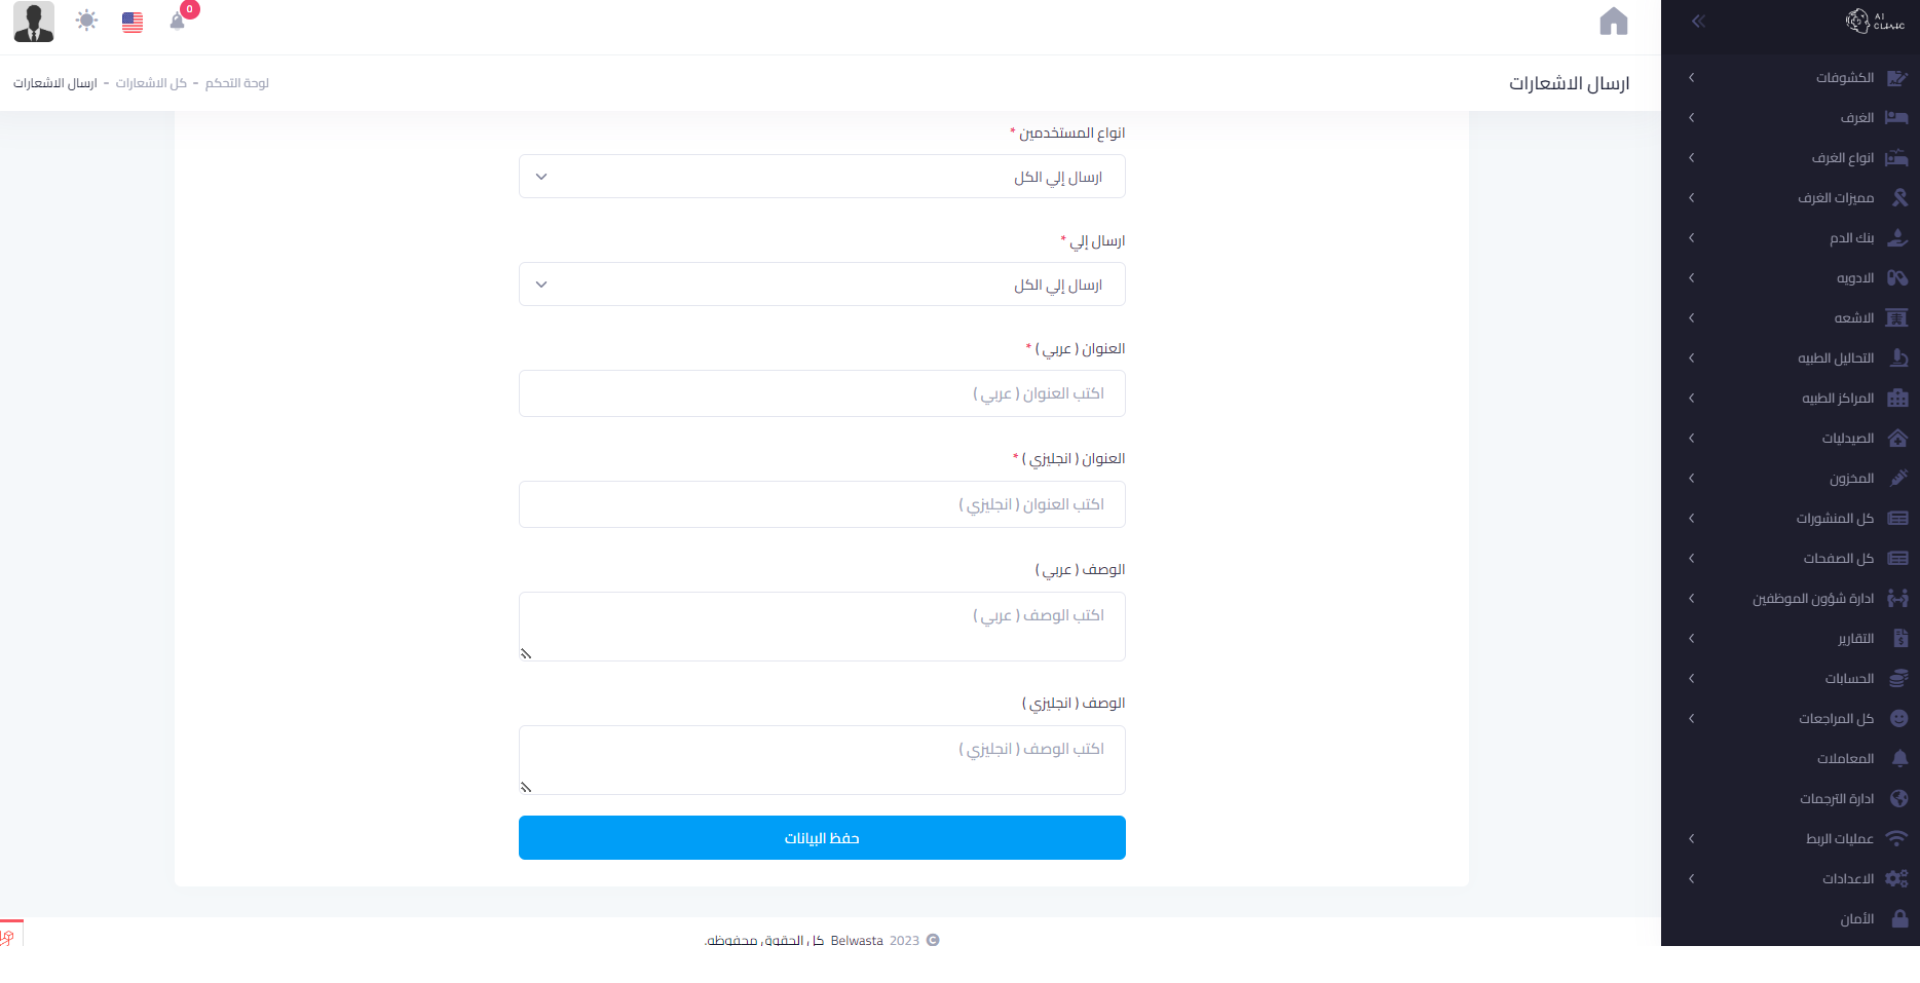
Task: Click the pharmacies (الصيدليات) icon
Action: pos(1897,438)
